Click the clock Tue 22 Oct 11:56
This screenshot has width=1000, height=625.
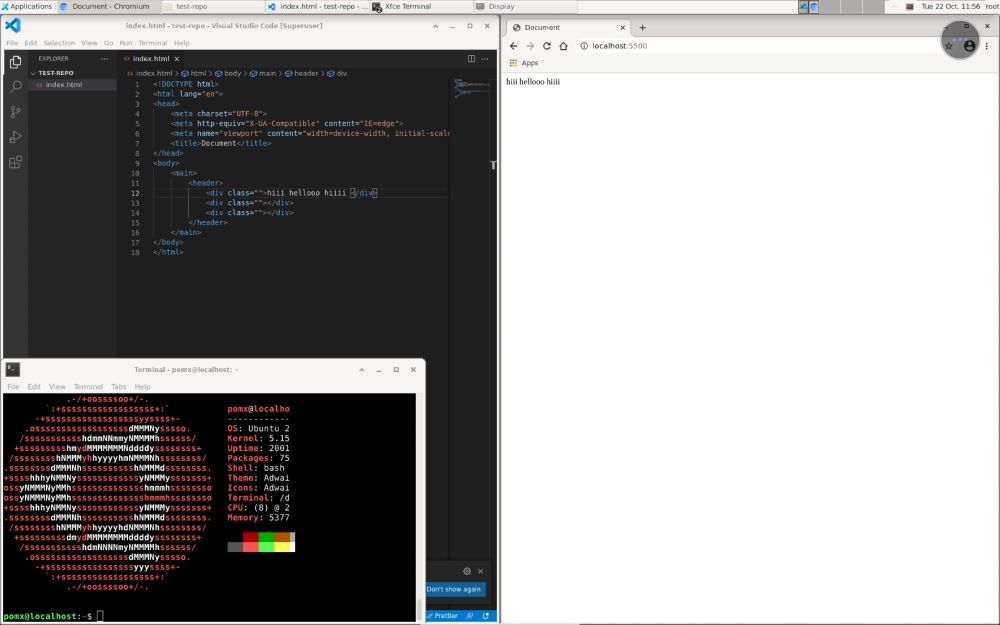pyautogui.click(x=950, y=6)
